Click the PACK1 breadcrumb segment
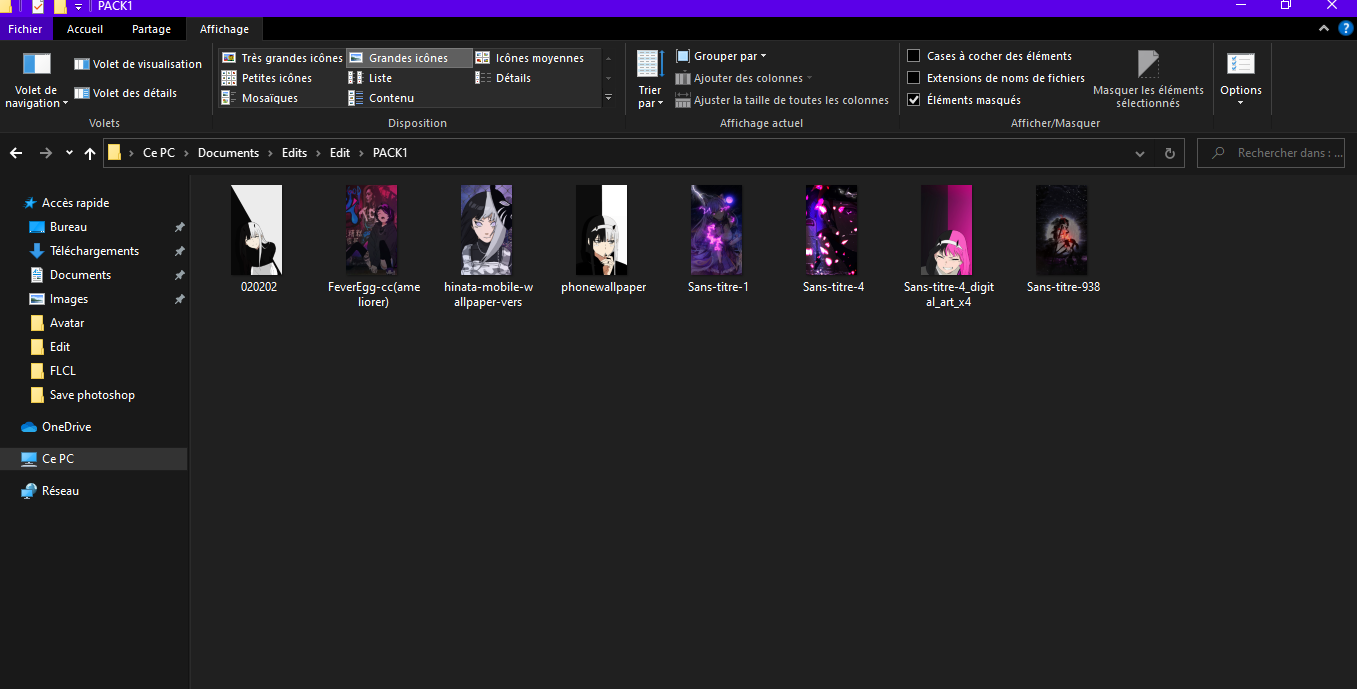1357x689 pixels. 390,153
